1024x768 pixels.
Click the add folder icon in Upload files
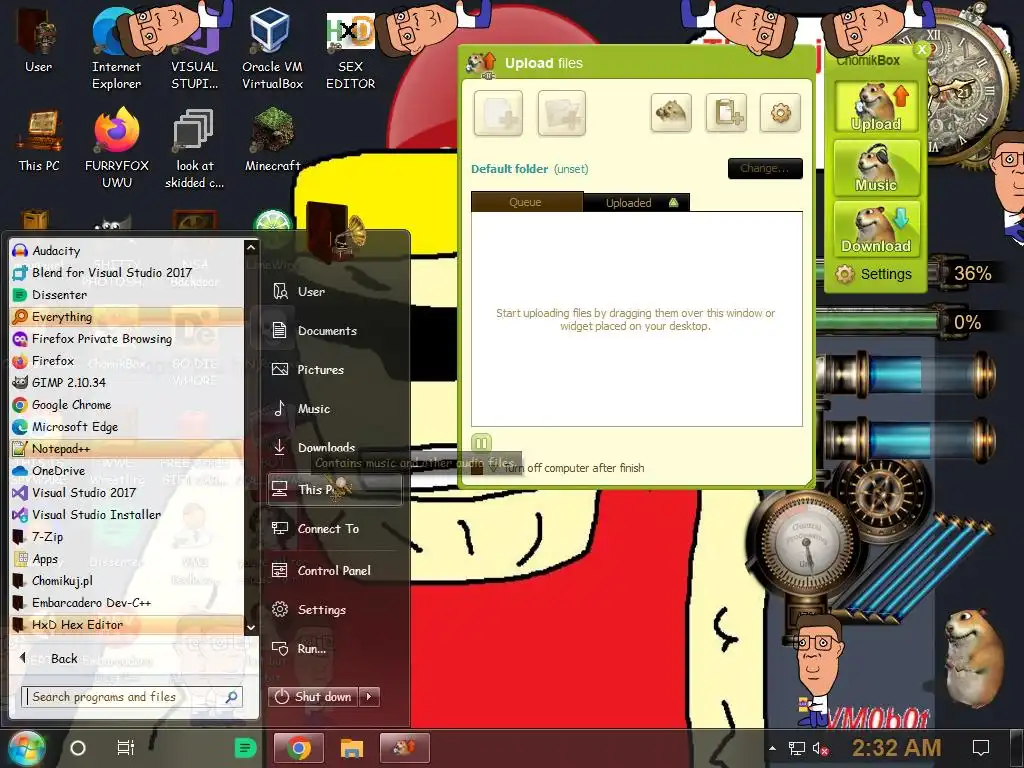point(562,114)
